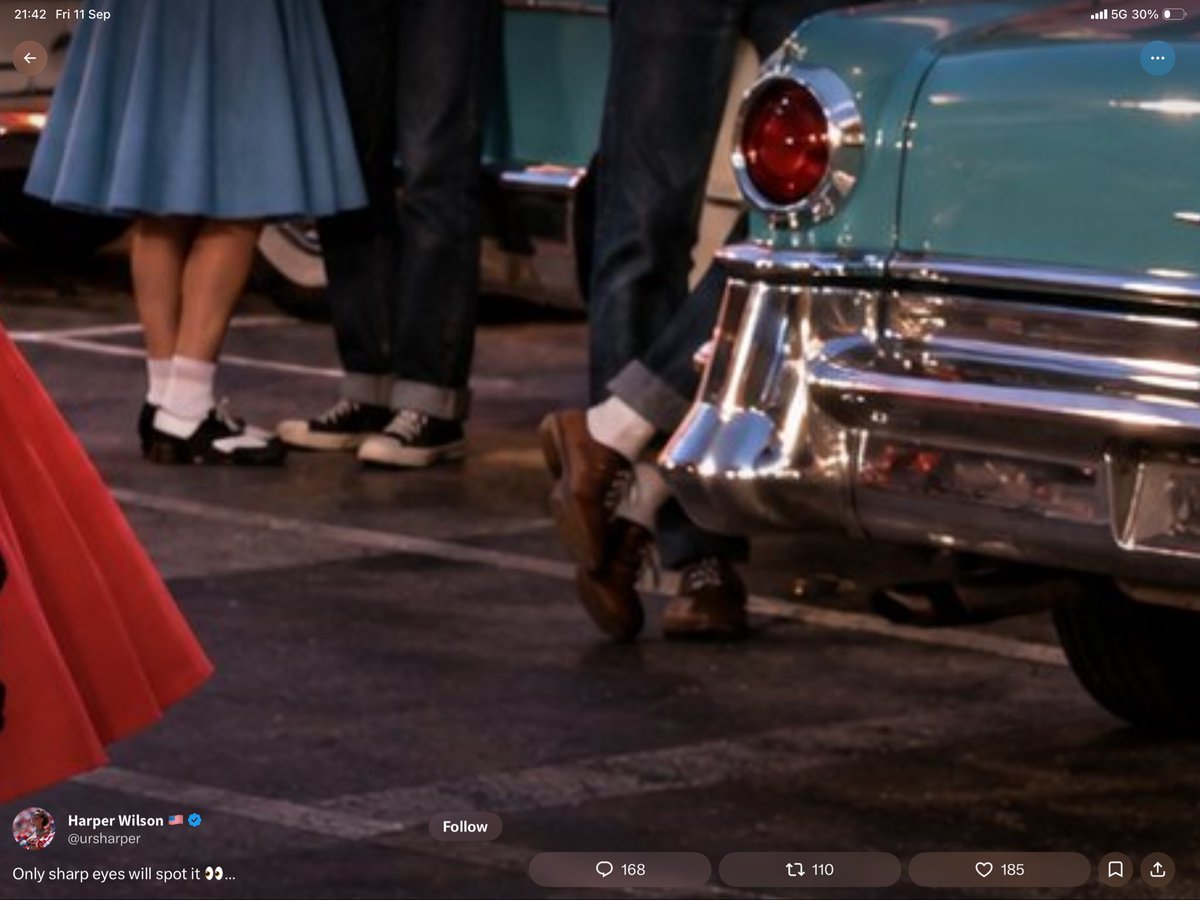This screenshot has width=1200, height=900.
Task: Tap the date 'Fri 11 Sep' in status bar
Action: point(84,14)
